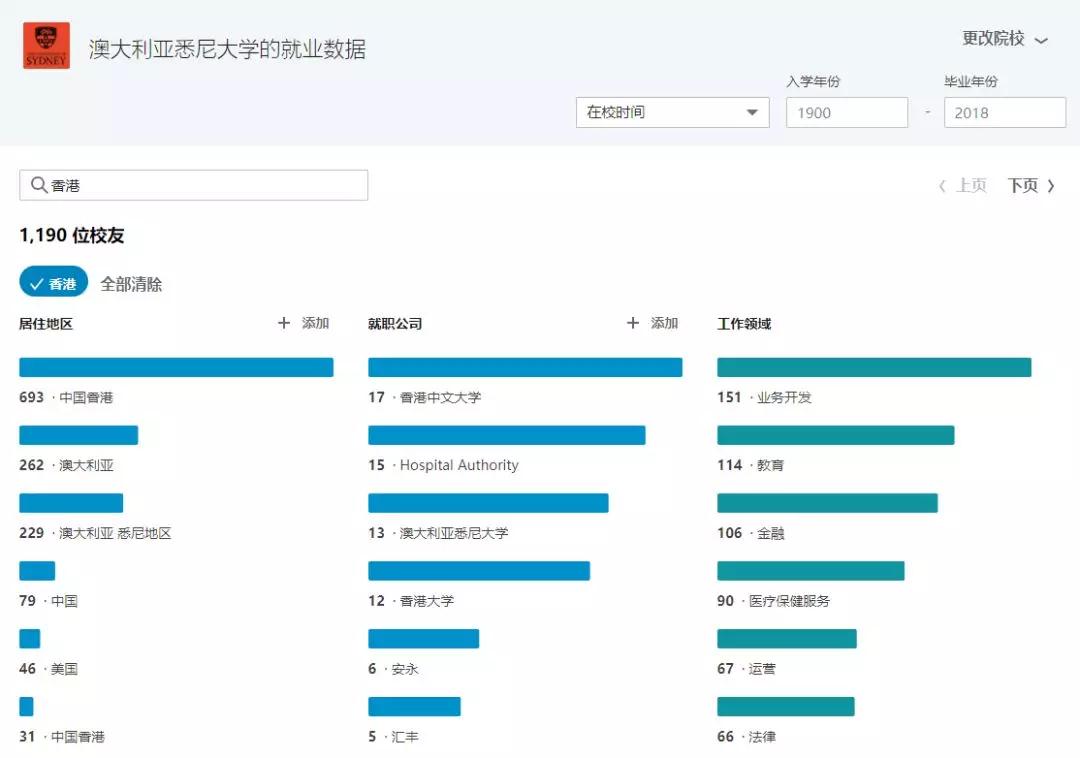Click the 下页 next page arrow
The image size is (1080, 758).
click(1050, 186)
